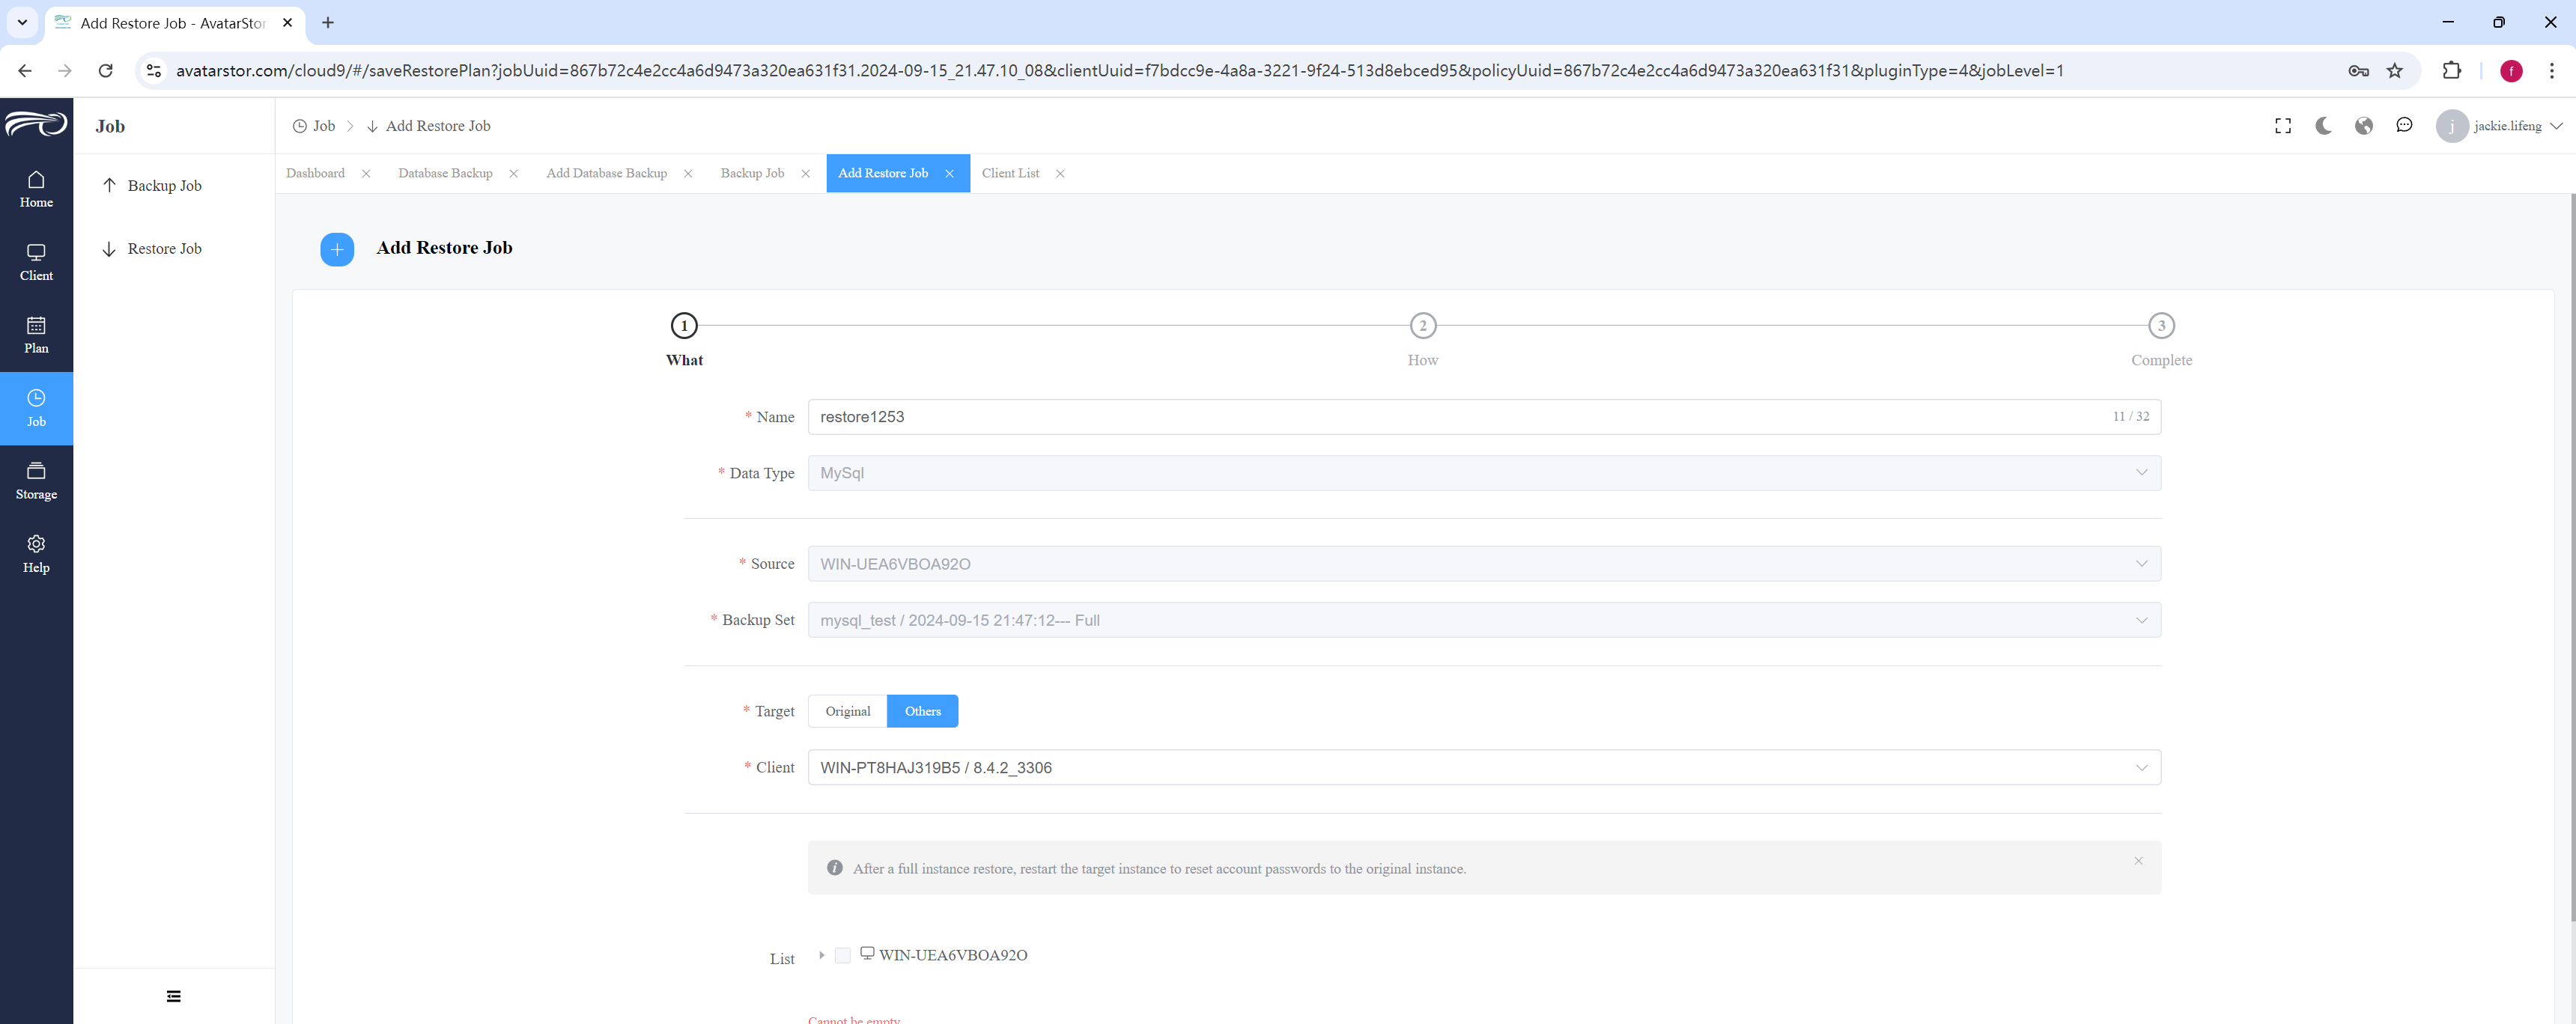
Task: Open the Help gear icon
Action: click(36, 544)
